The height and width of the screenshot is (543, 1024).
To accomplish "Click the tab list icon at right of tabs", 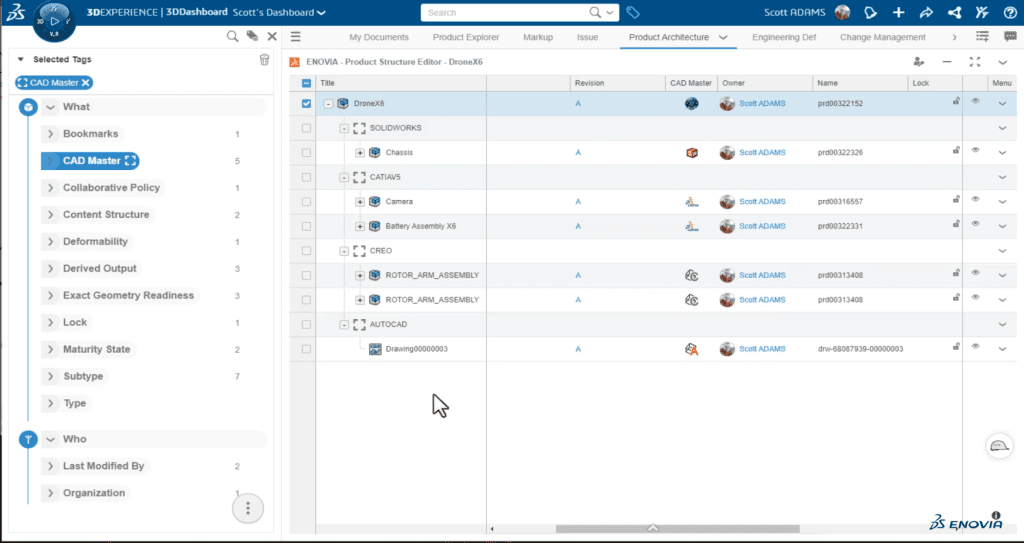I will pos(982,37).
